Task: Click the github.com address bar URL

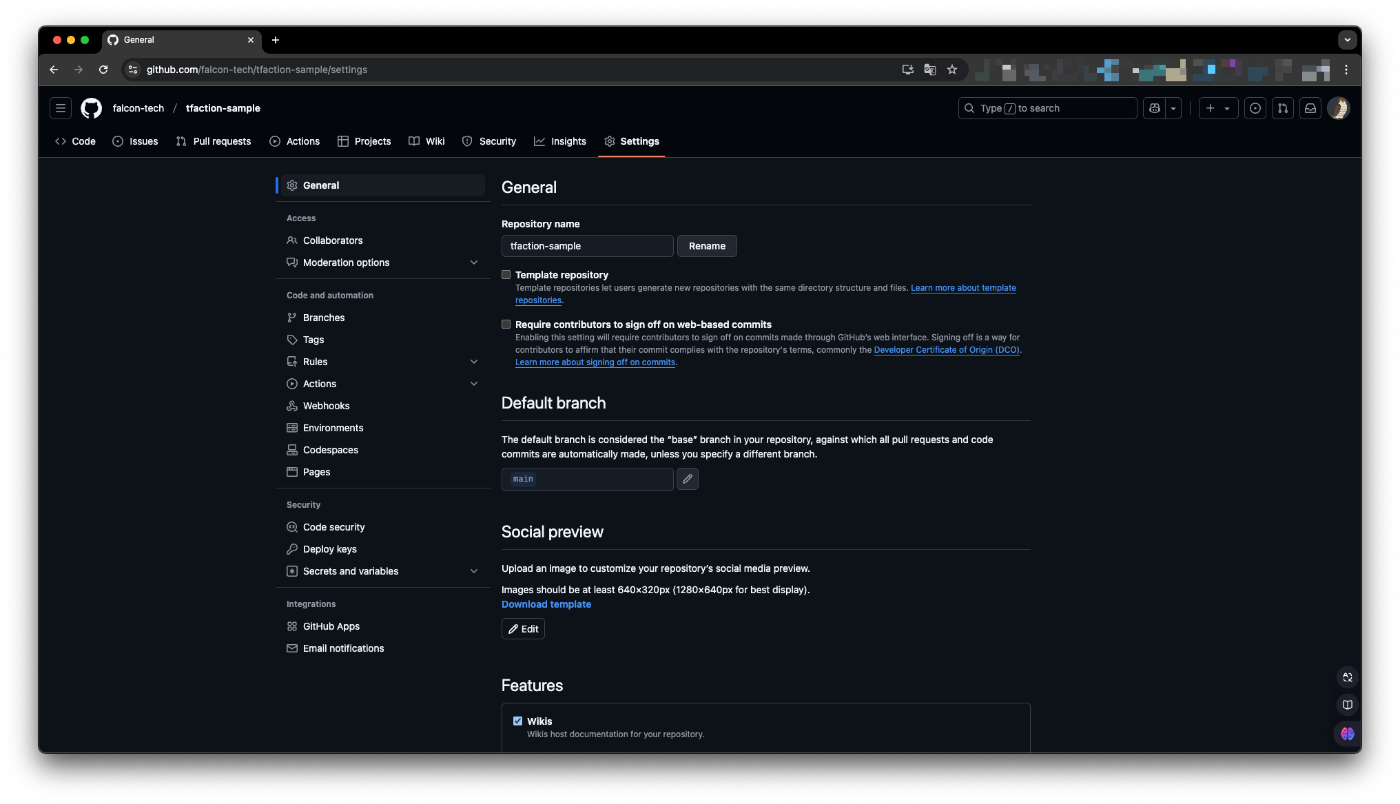Action: coord(257,70)
